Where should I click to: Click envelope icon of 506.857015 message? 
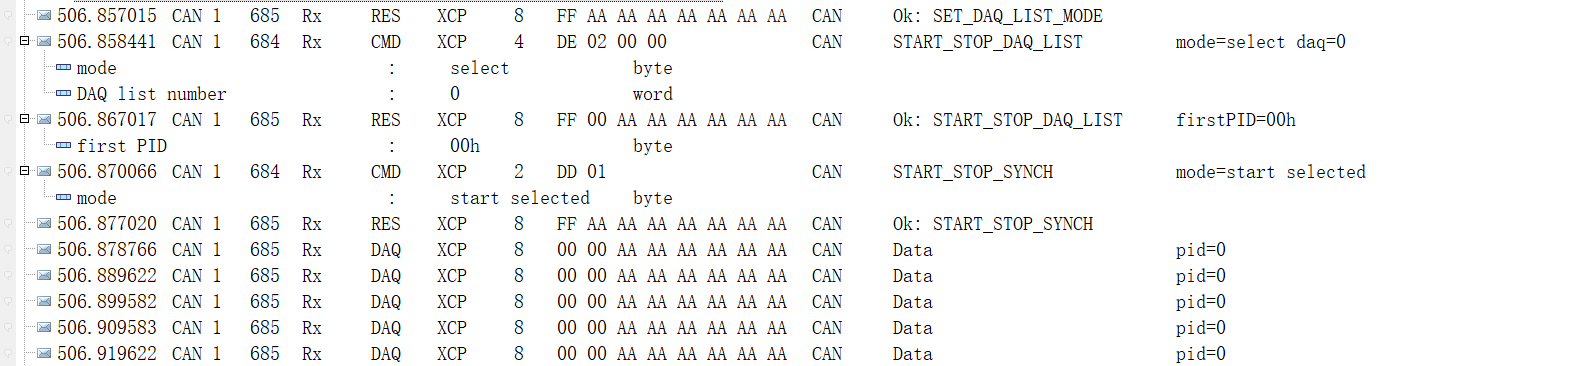44,16
